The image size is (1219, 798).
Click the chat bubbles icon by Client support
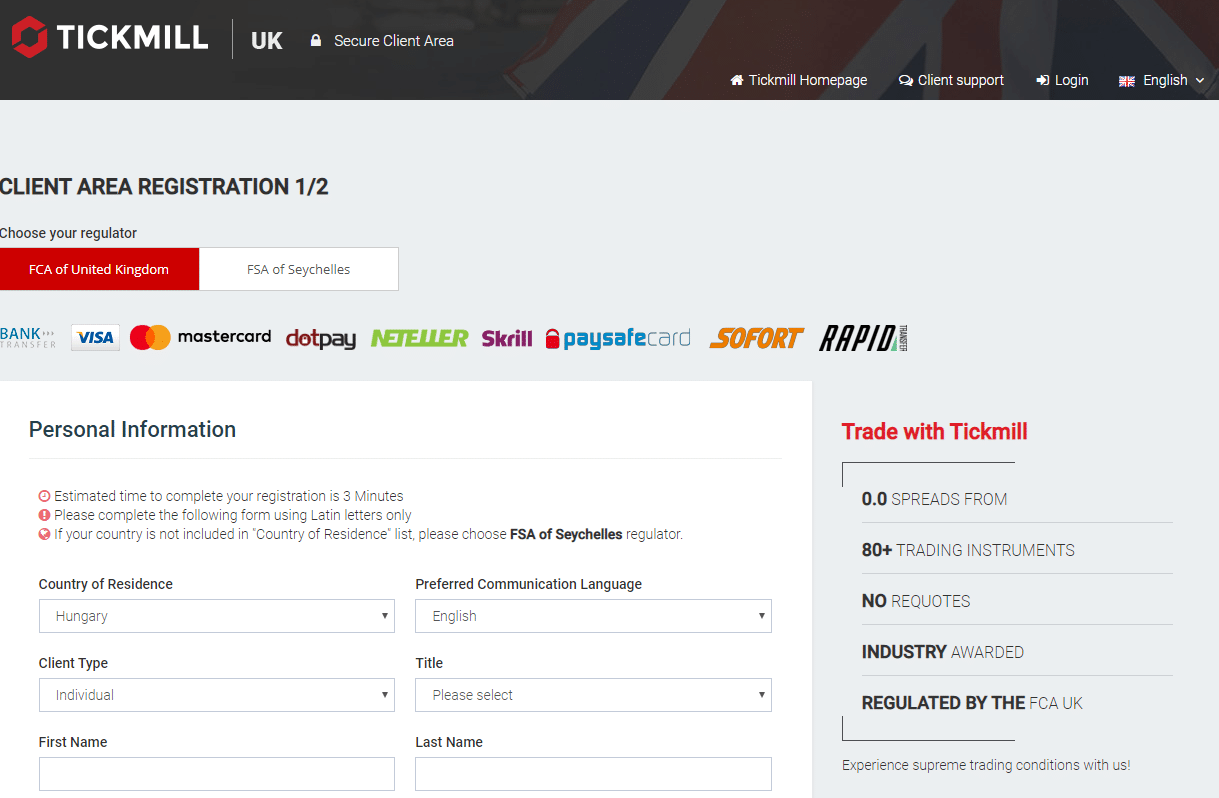tap(906, 80)
